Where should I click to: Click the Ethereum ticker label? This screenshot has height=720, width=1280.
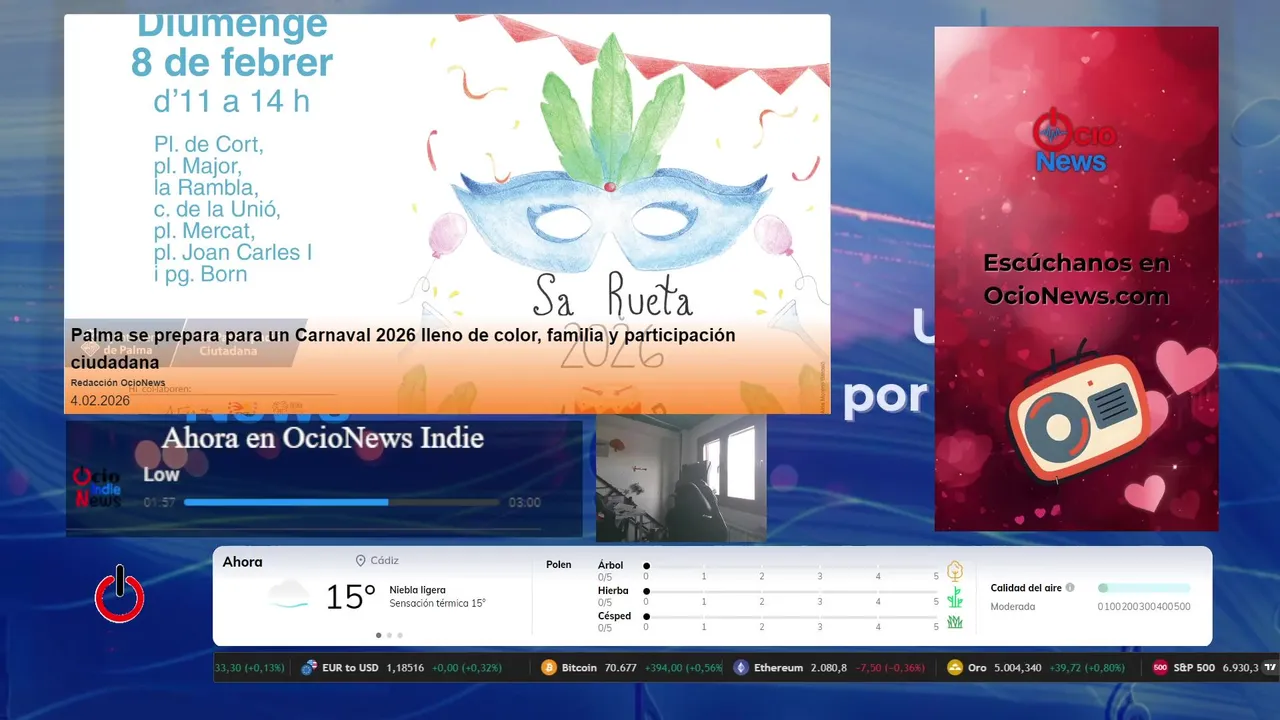(x=778, y=667)
